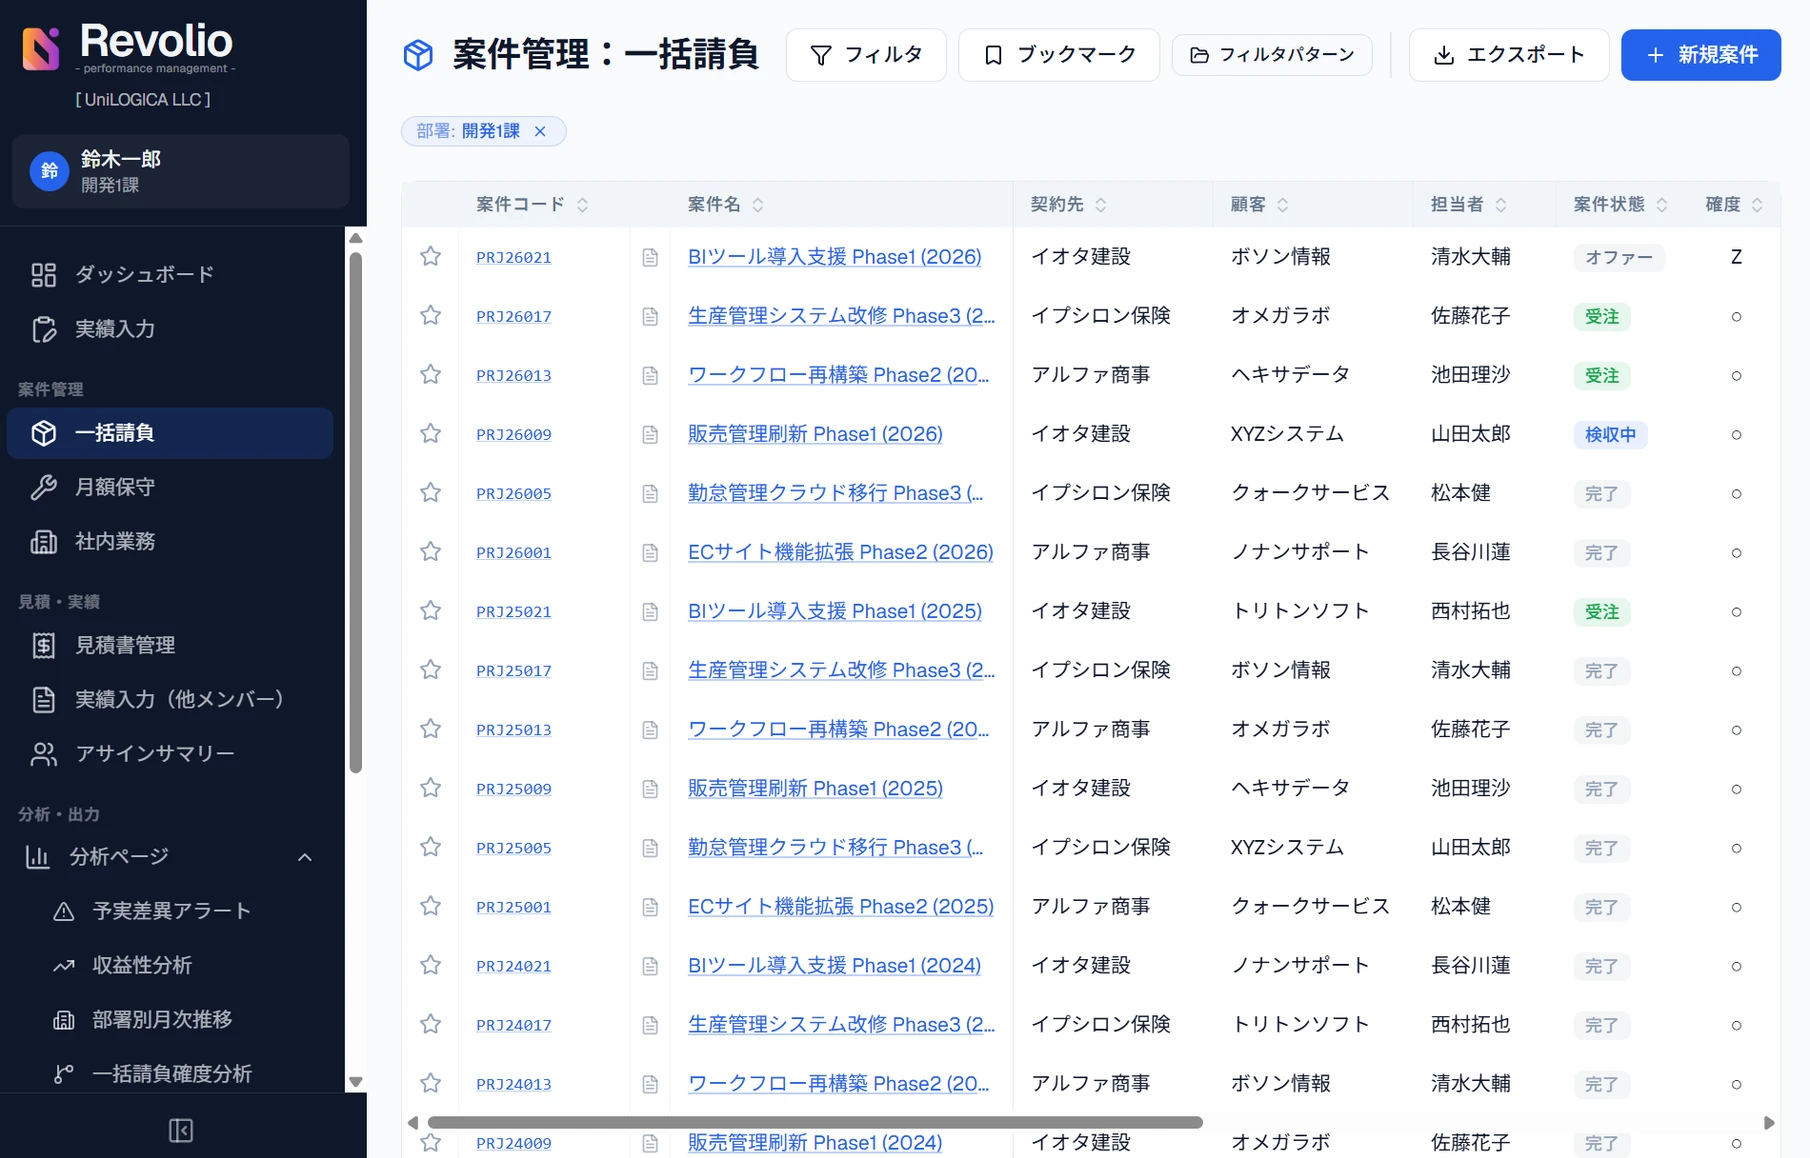Open ダッシュボード in sidebar
1810x1158 pixels.
pyautogui.click(x=170, y=274)
